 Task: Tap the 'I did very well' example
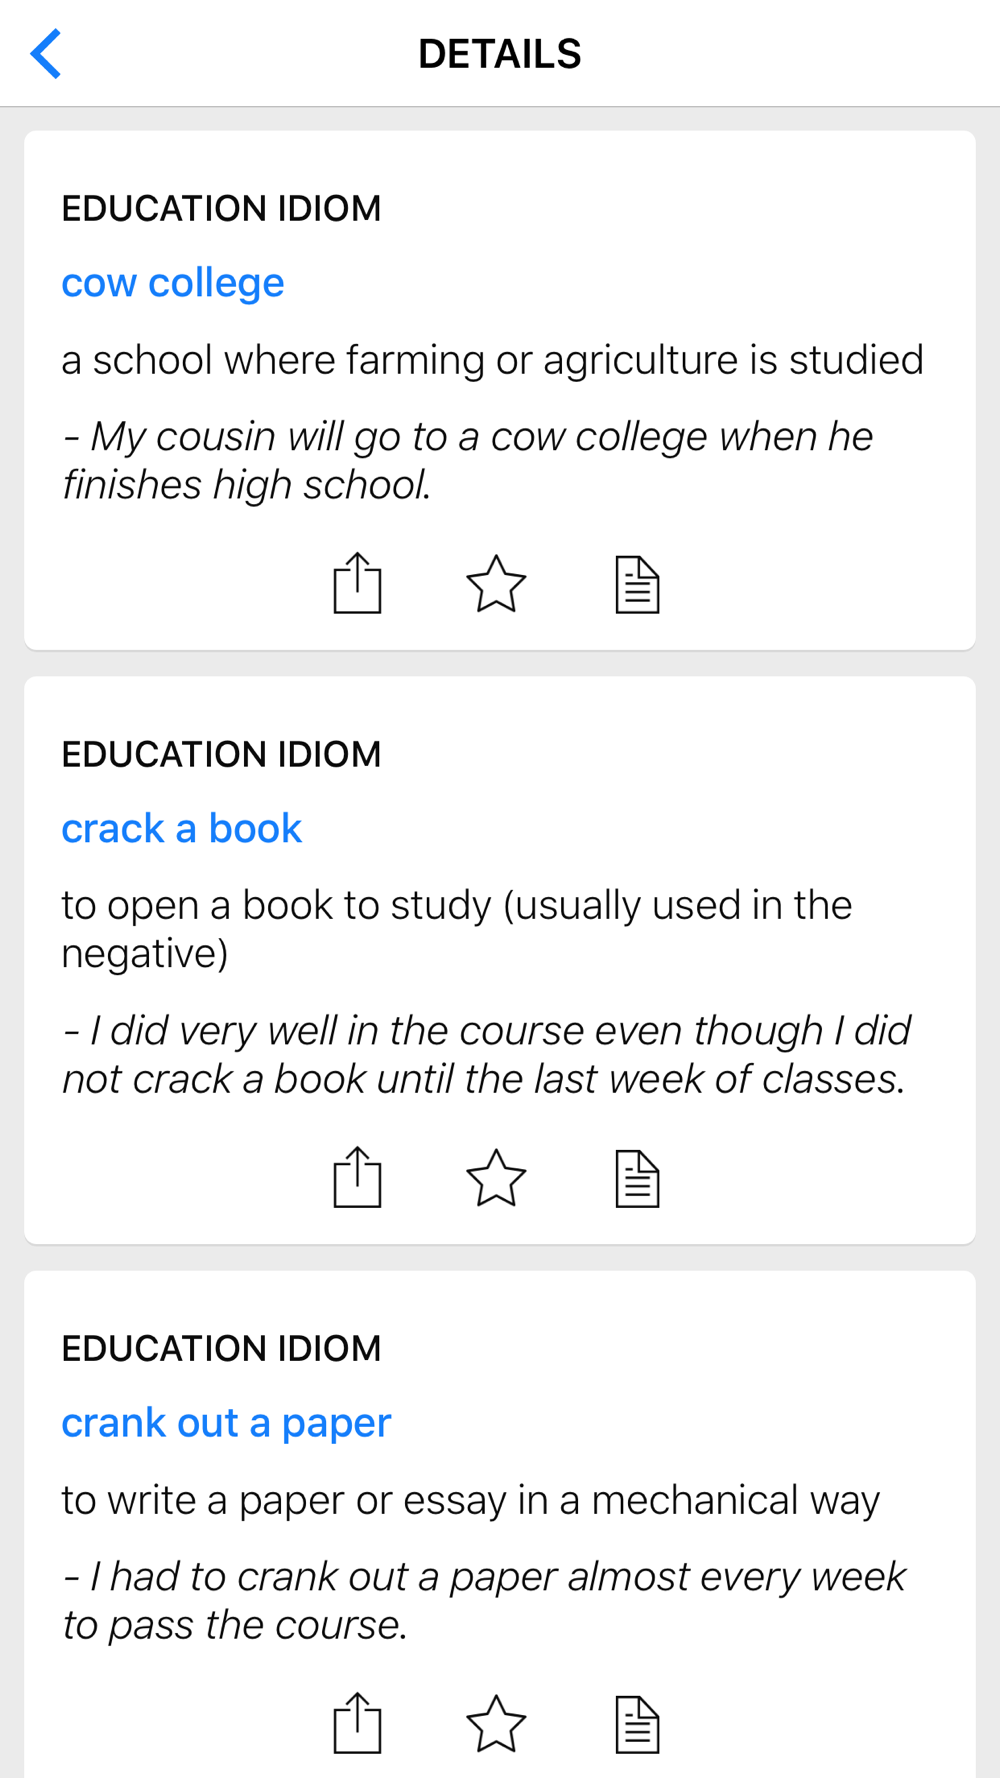click(486, 1055)
